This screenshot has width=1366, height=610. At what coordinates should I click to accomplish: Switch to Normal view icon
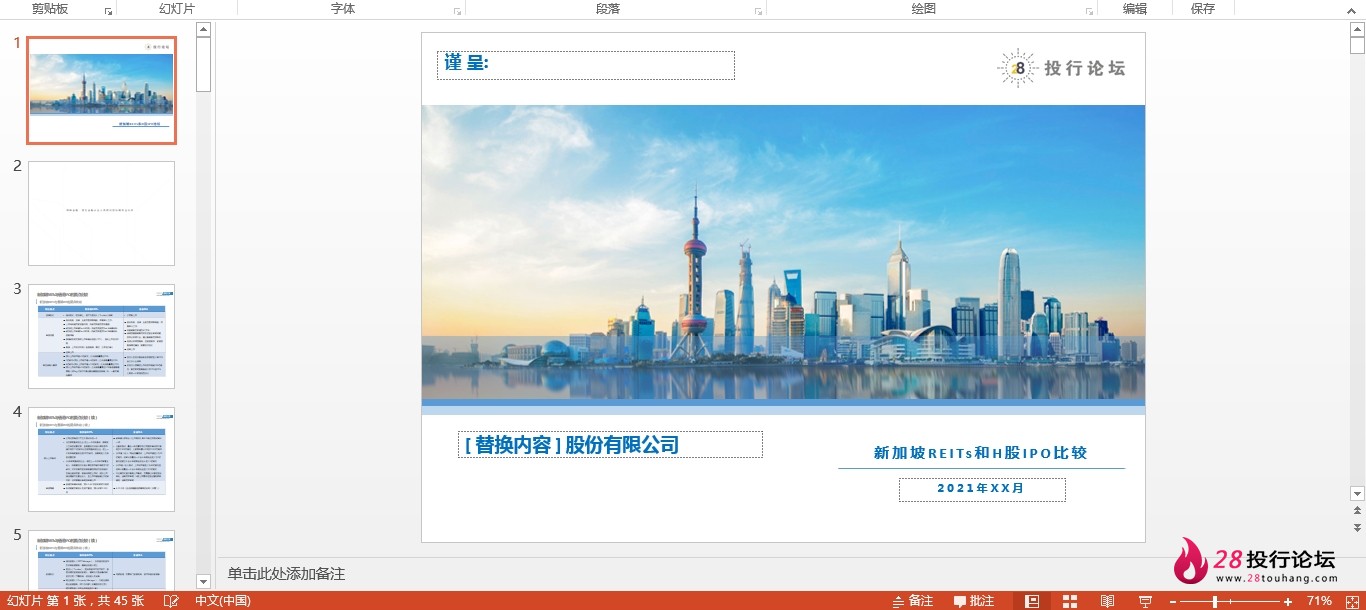(1033, 601)
